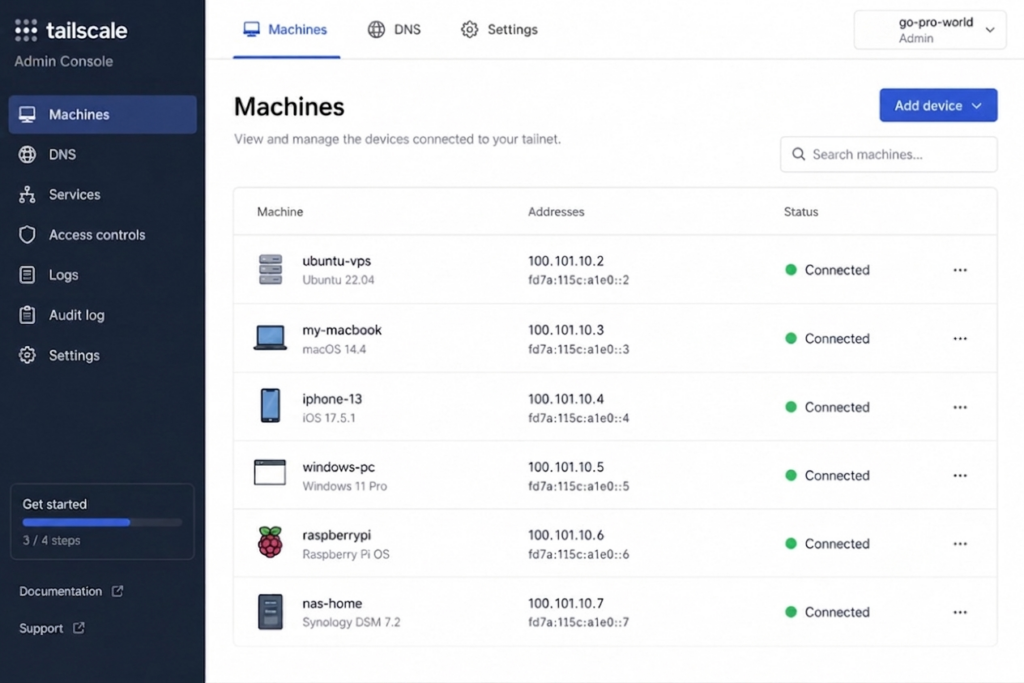Click the windows-pc window icon
1024x683 pixels.
[270, 472]
